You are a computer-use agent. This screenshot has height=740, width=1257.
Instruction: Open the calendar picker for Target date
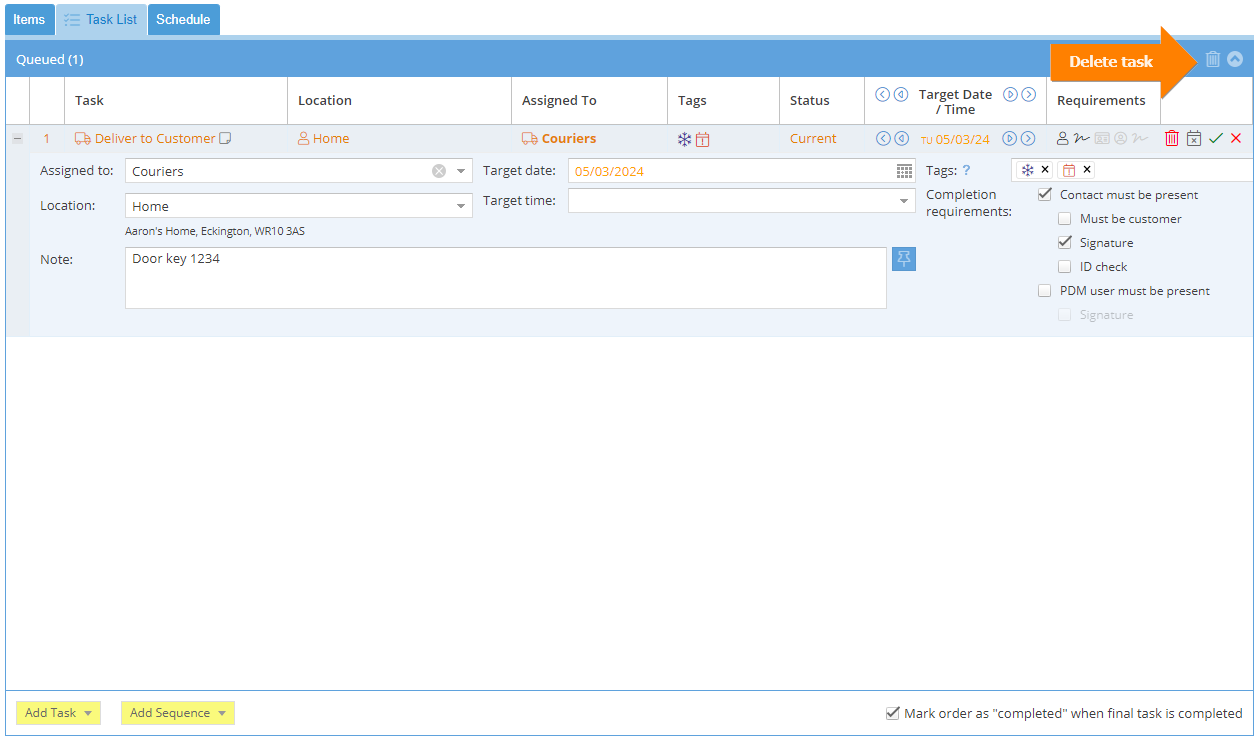904,171
